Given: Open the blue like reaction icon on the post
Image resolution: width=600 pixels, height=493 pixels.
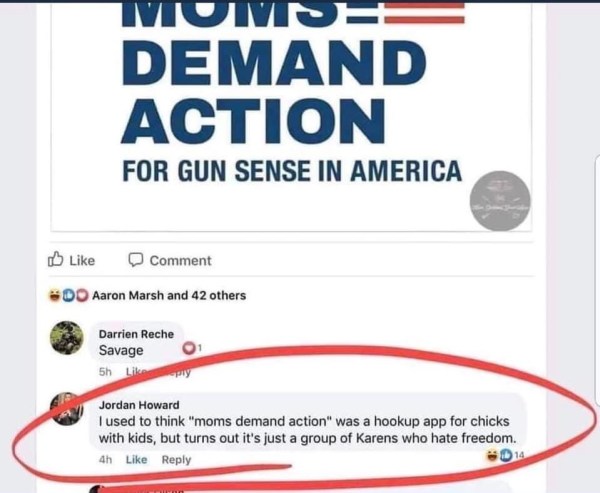Looking at the screenshot, I should (68, 295).
